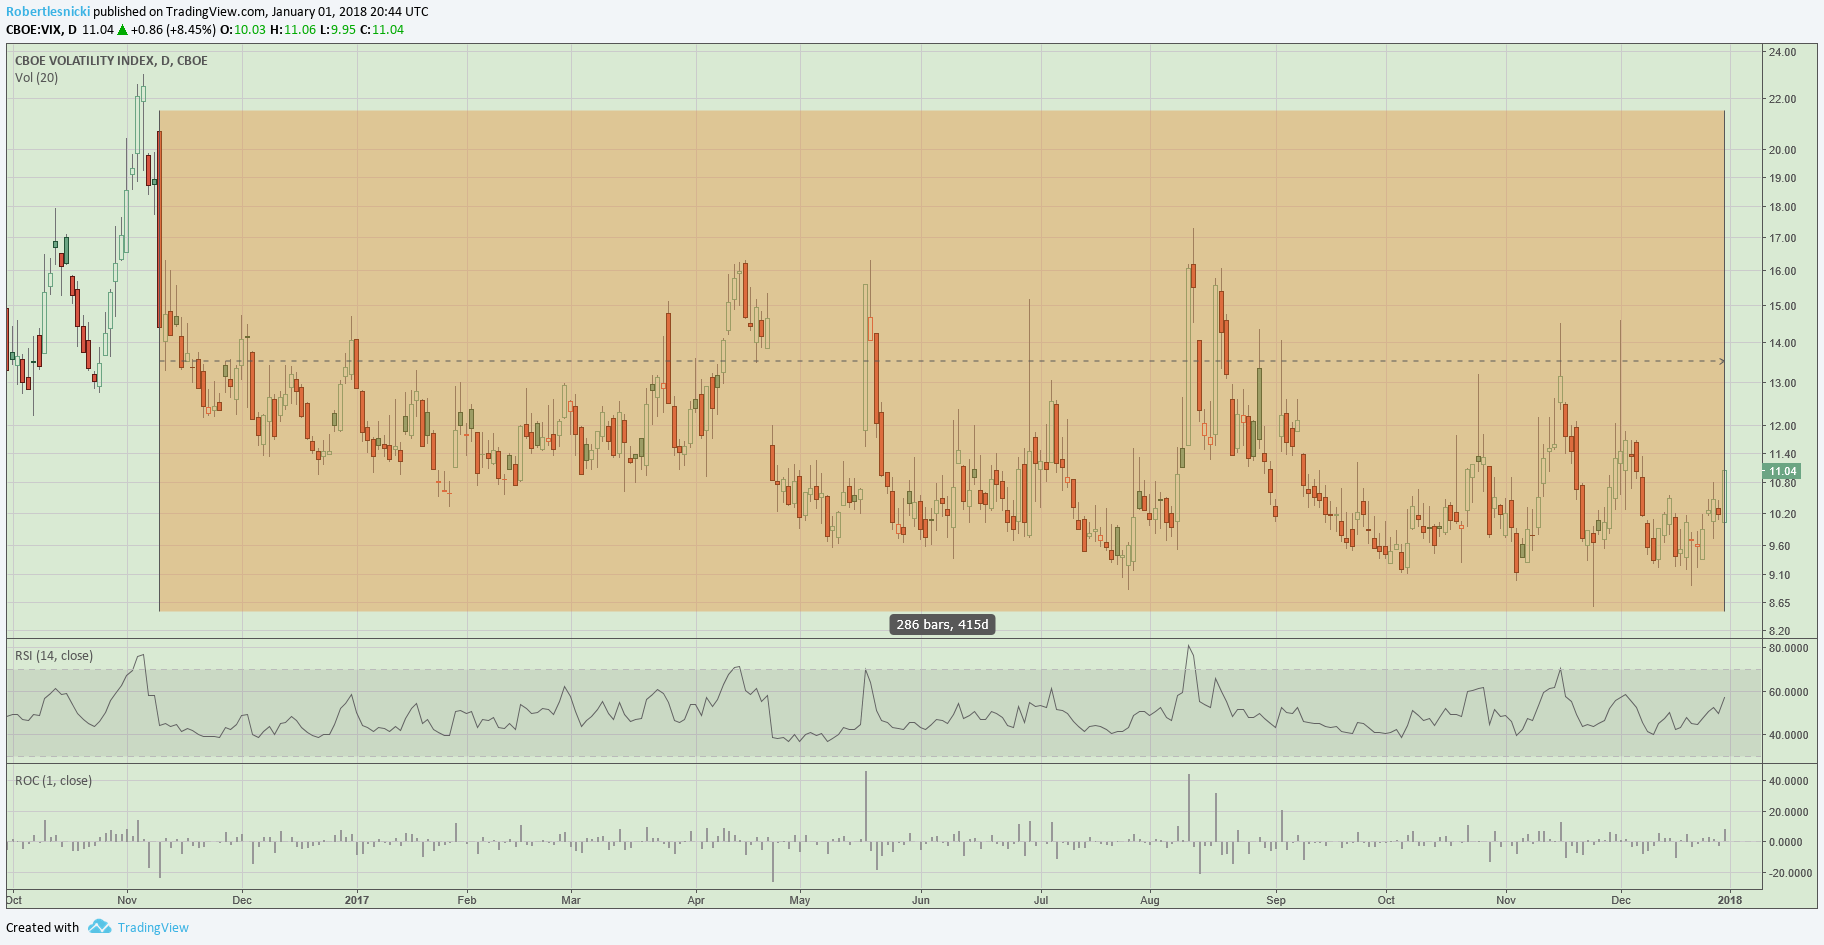The height and width of the screenshot is (945, 1824).
Task: Click the H:11.06 high value
Action: click(293, 30)
